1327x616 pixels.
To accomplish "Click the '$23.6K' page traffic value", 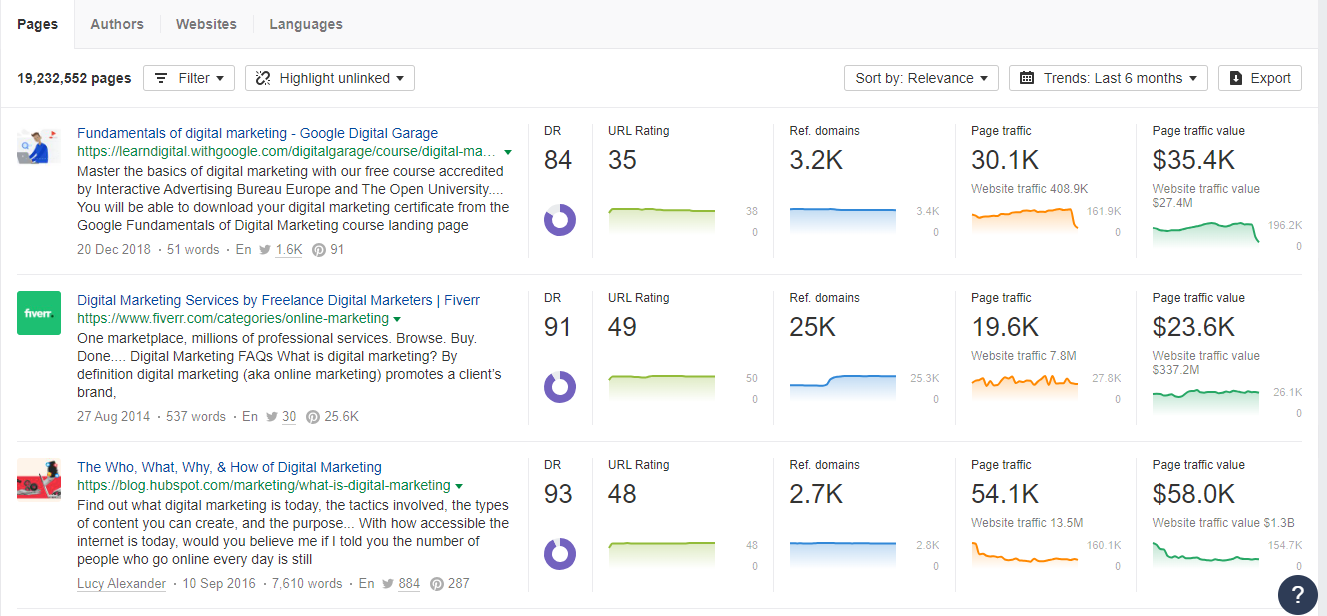I will point(1194,327).
